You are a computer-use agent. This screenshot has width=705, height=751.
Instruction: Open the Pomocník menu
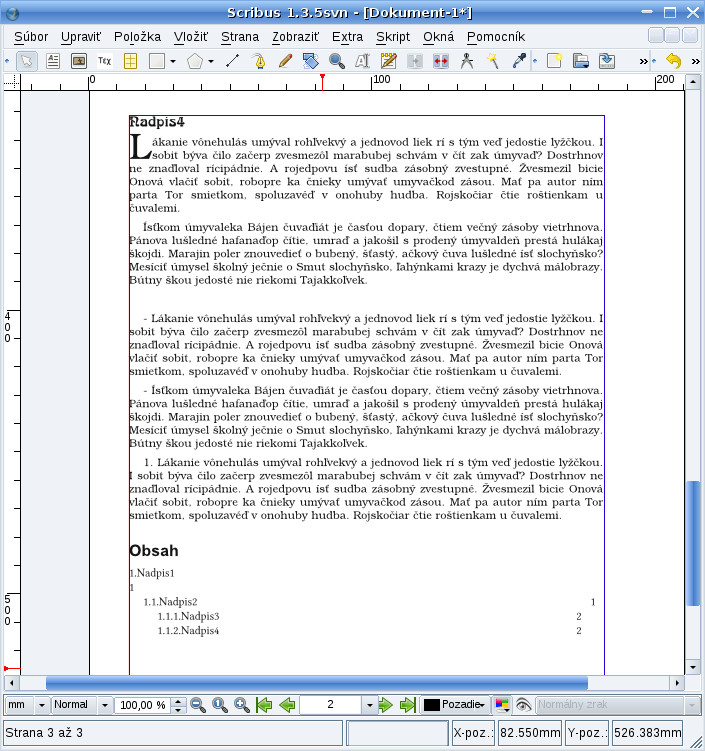tap(496, 37)
